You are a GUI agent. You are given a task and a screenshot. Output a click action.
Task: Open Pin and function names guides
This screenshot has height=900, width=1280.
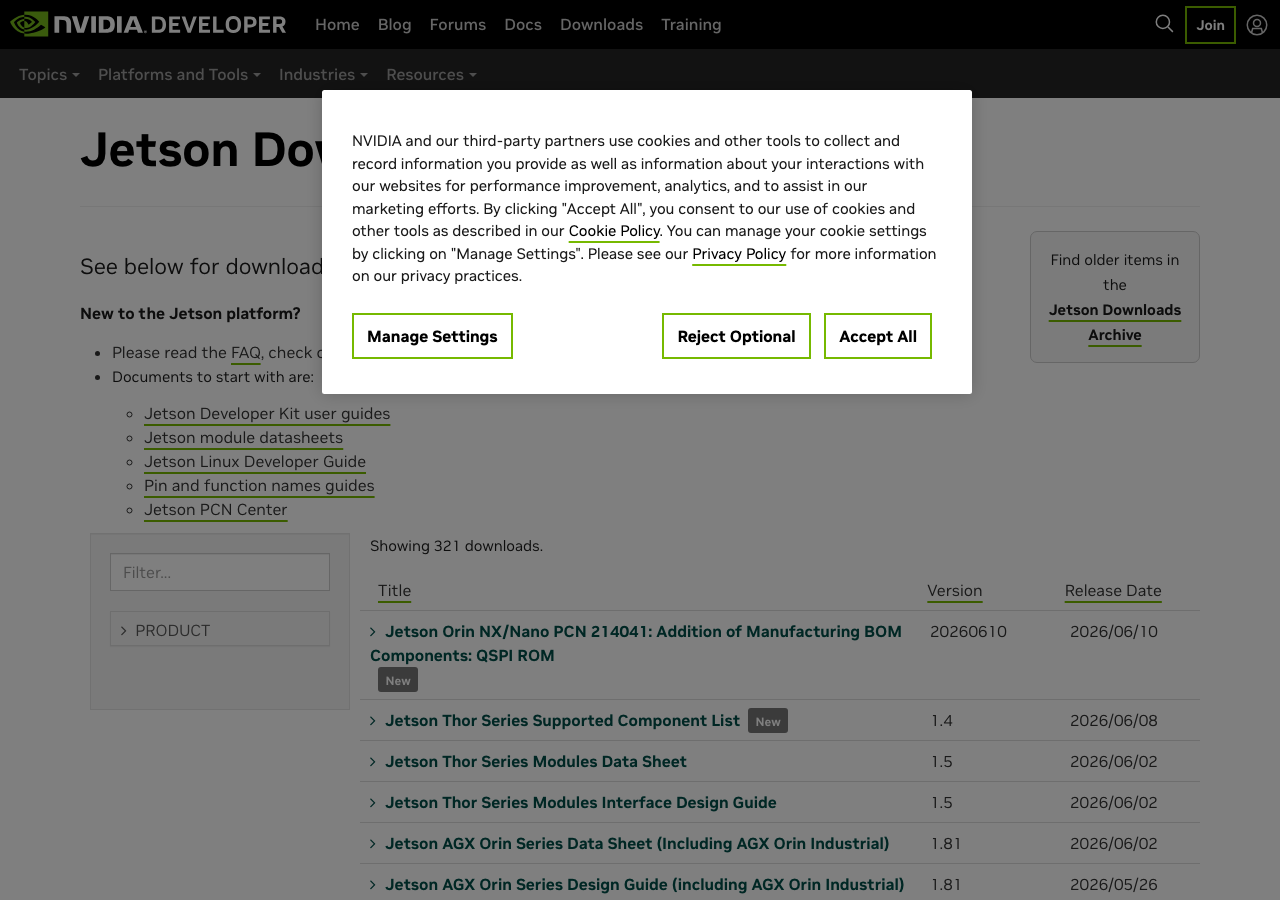click(x=259, y=485)
